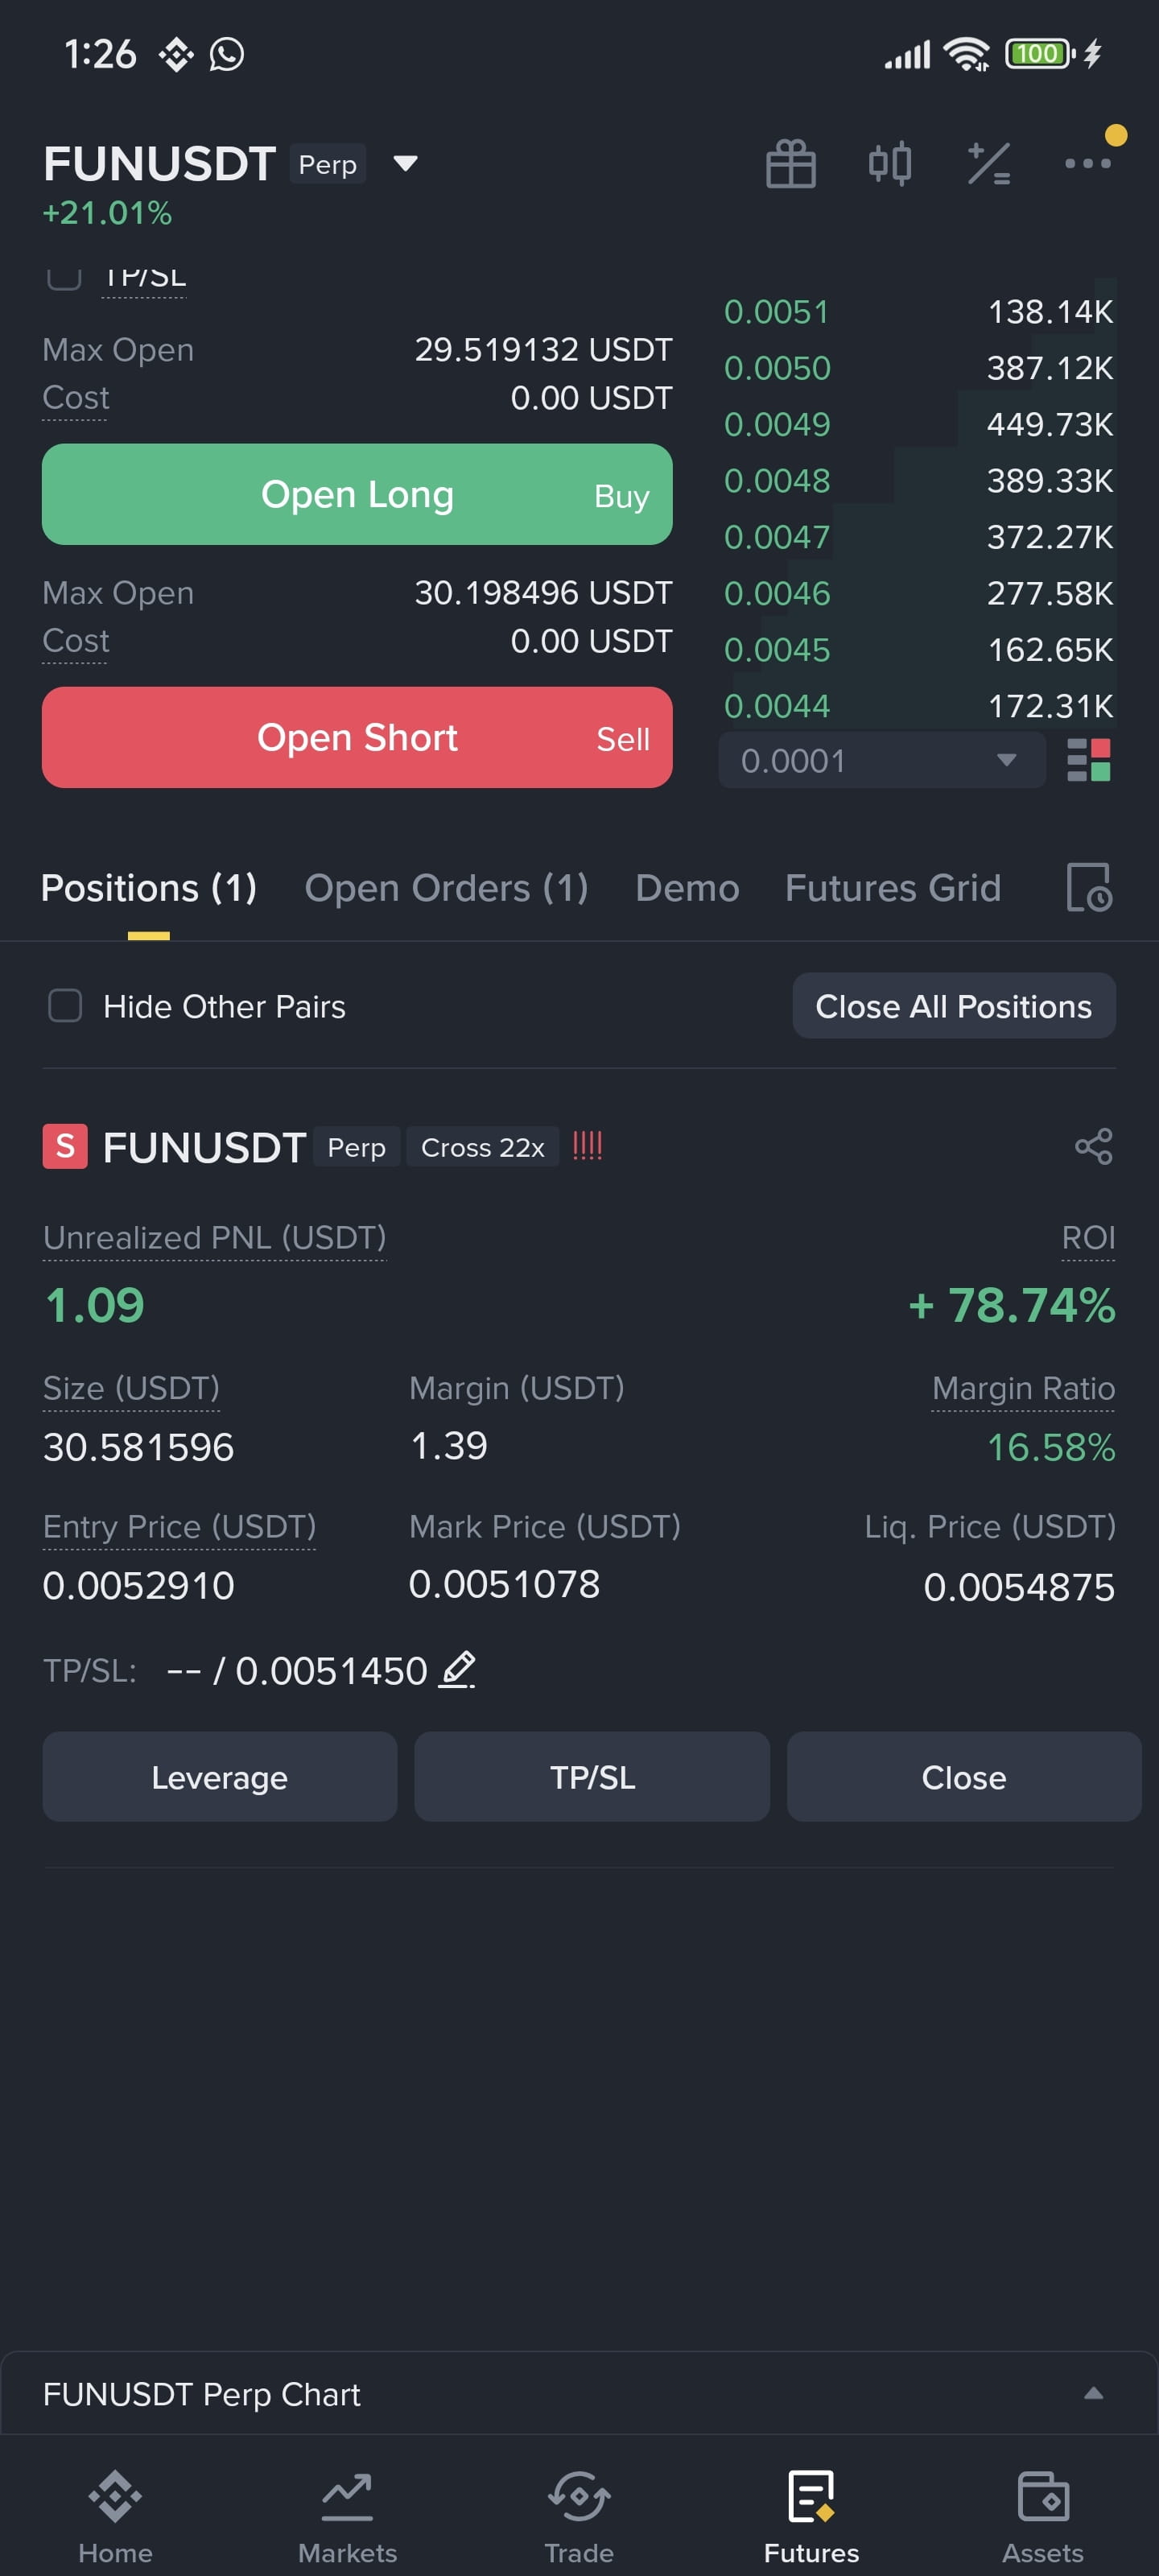This screenshot has height=2576, width=1159.
Task: Tap the Open Short Sell button
Action: (357, 737)
